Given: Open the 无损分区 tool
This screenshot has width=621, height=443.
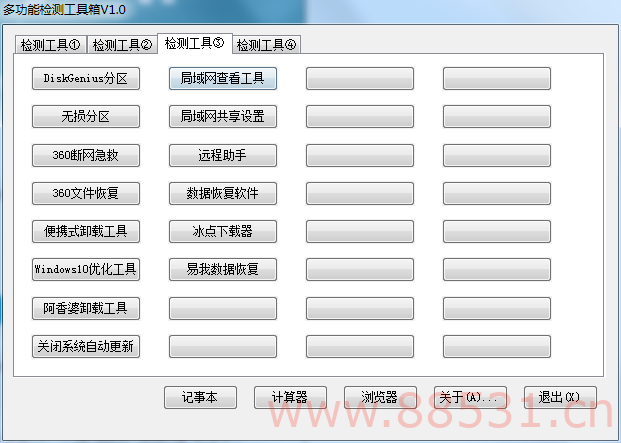Looking at the screenshot, I should pos(86,116).
